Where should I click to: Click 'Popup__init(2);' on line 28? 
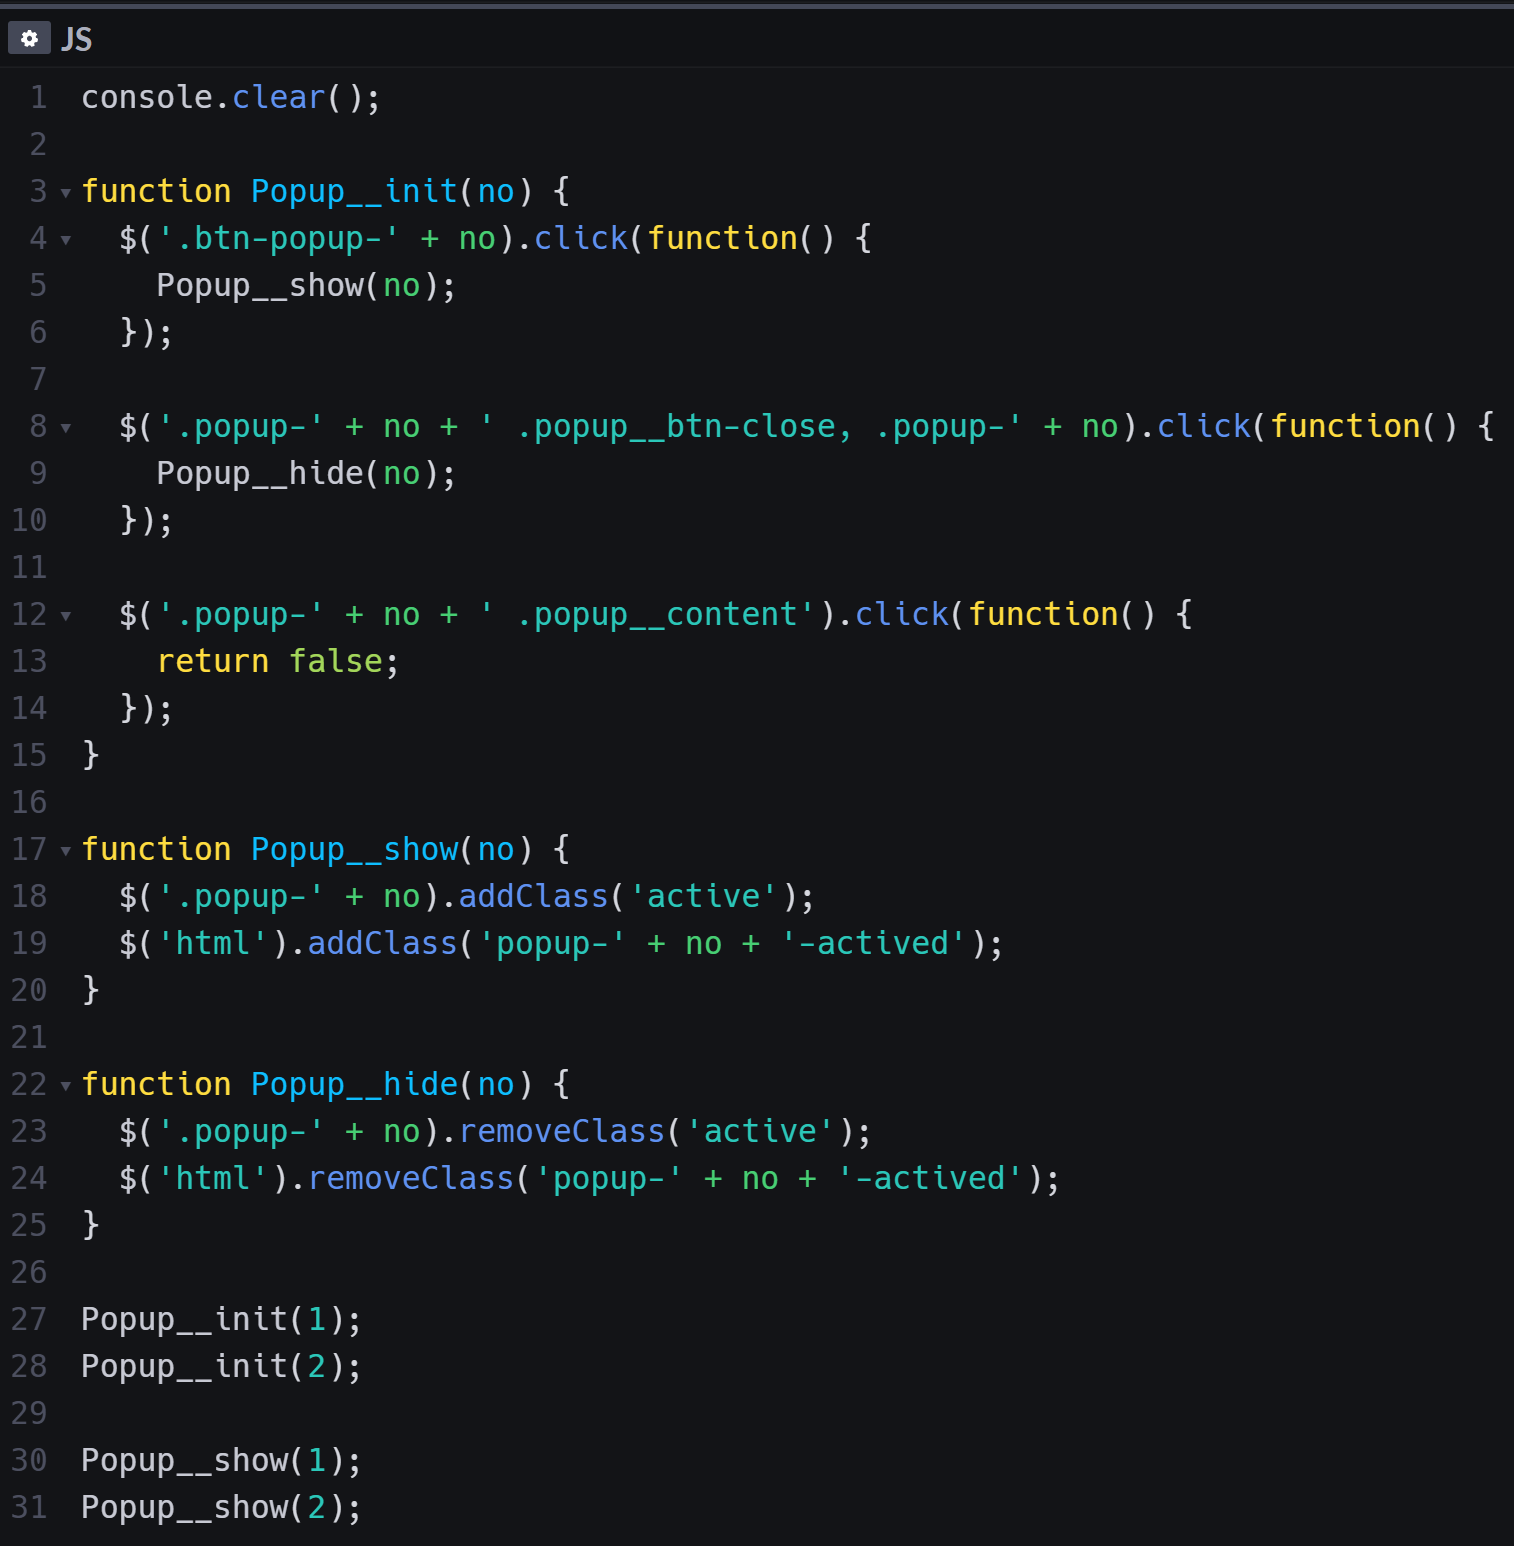[221, 1366]
